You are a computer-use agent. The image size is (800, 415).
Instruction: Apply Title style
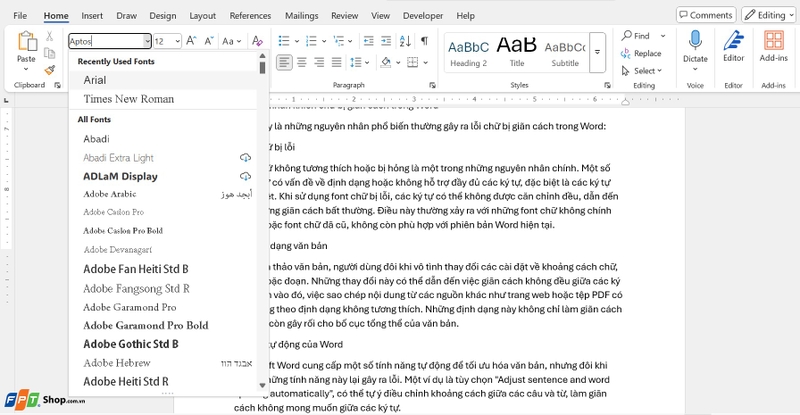tap(516, 53)
